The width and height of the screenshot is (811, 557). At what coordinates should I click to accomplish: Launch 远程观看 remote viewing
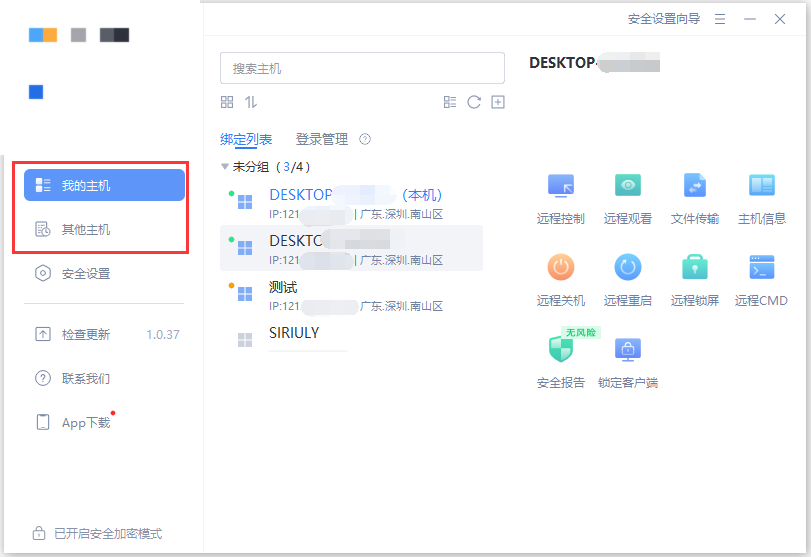(x=627, y=199)
